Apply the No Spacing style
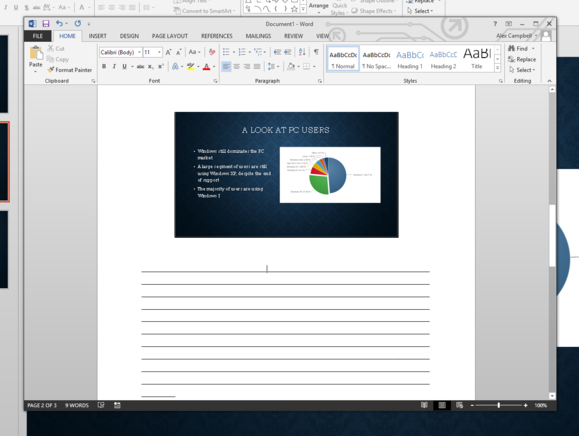579x436 pixels. point(376,59)
